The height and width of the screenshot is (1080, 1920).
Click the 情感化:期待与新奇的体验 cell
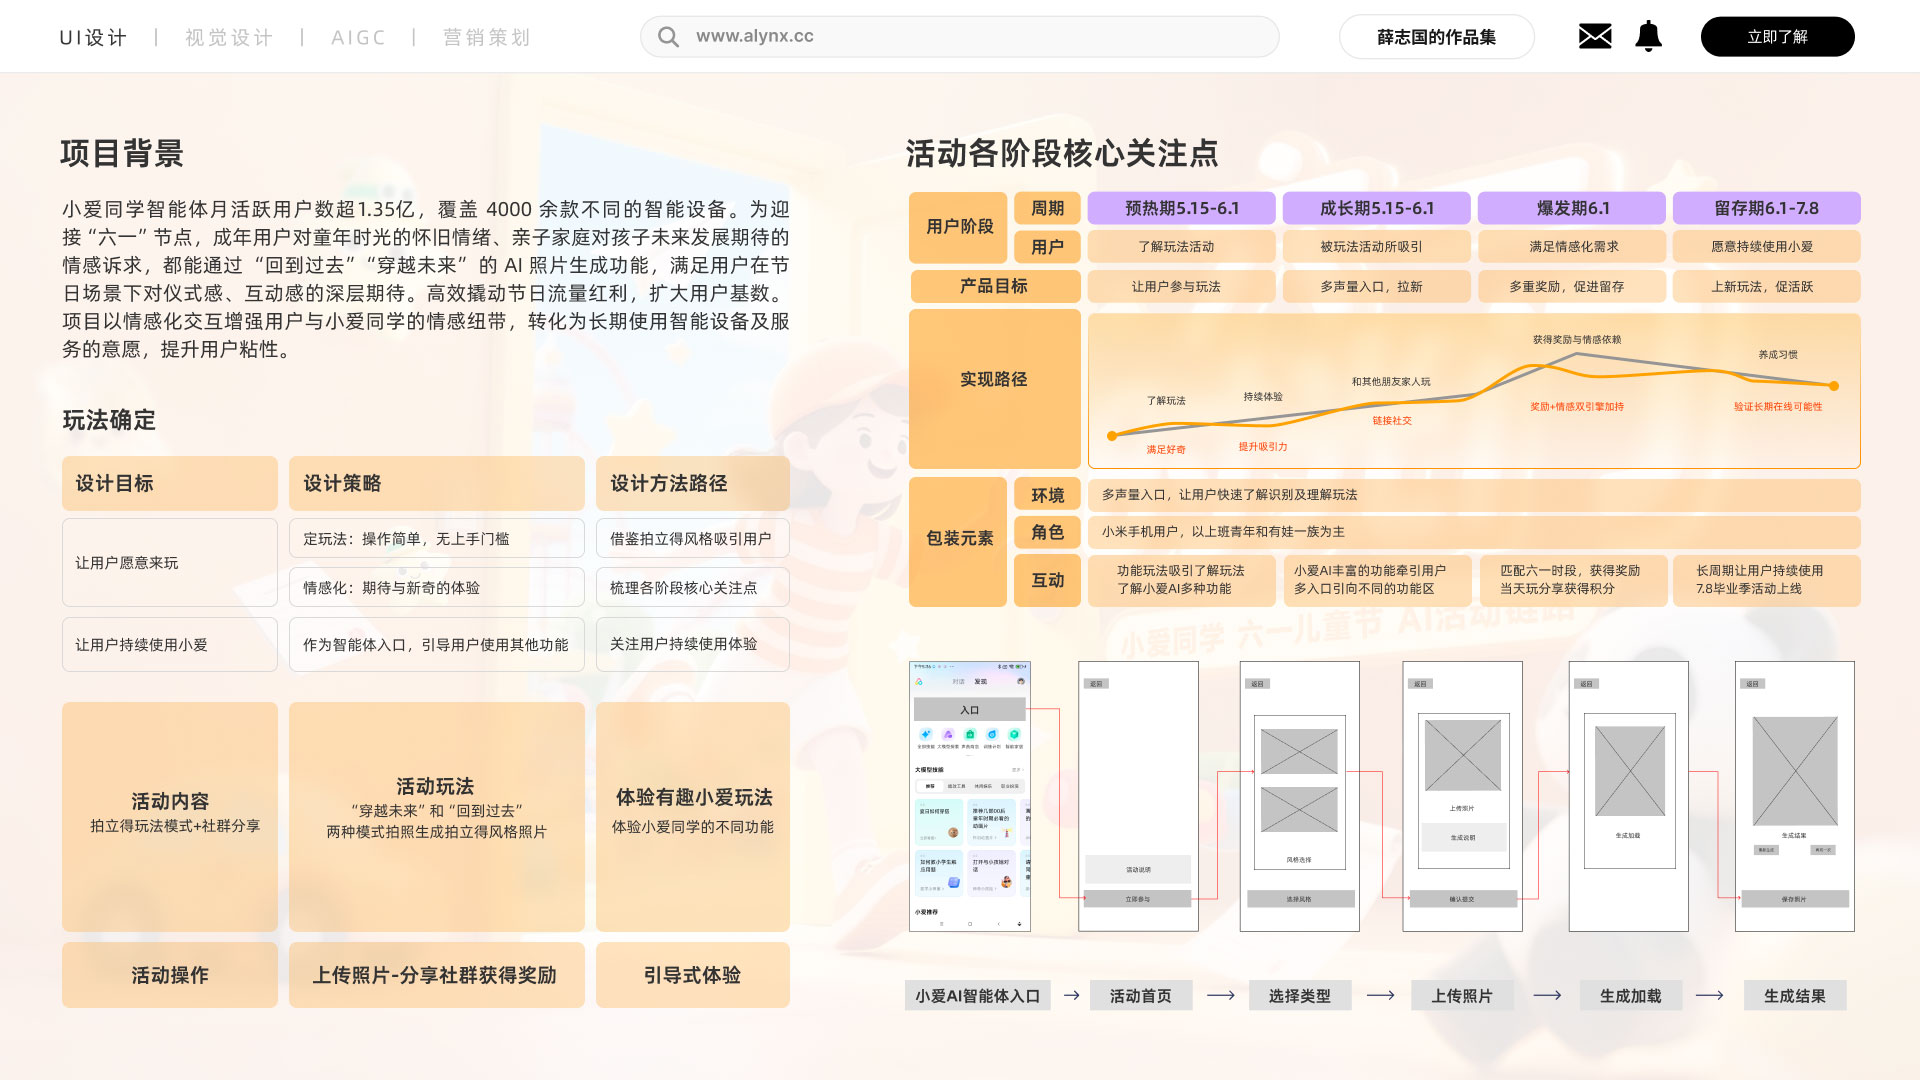point(437,587)
